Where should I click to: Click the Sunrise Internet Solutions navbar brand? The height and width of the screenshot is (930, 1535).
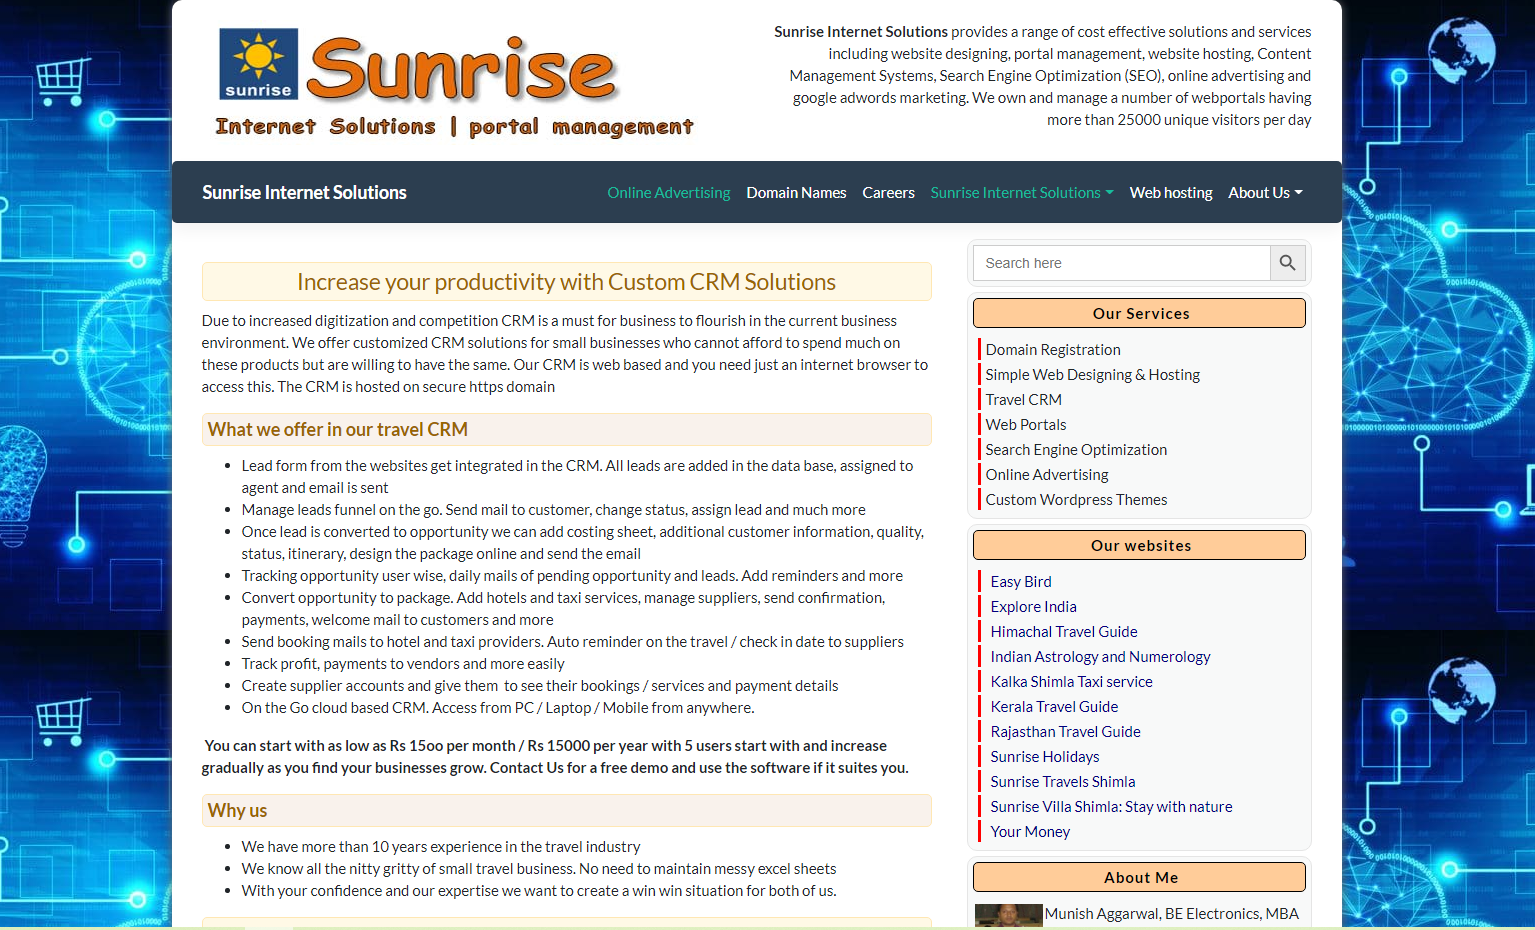(304, 193)
